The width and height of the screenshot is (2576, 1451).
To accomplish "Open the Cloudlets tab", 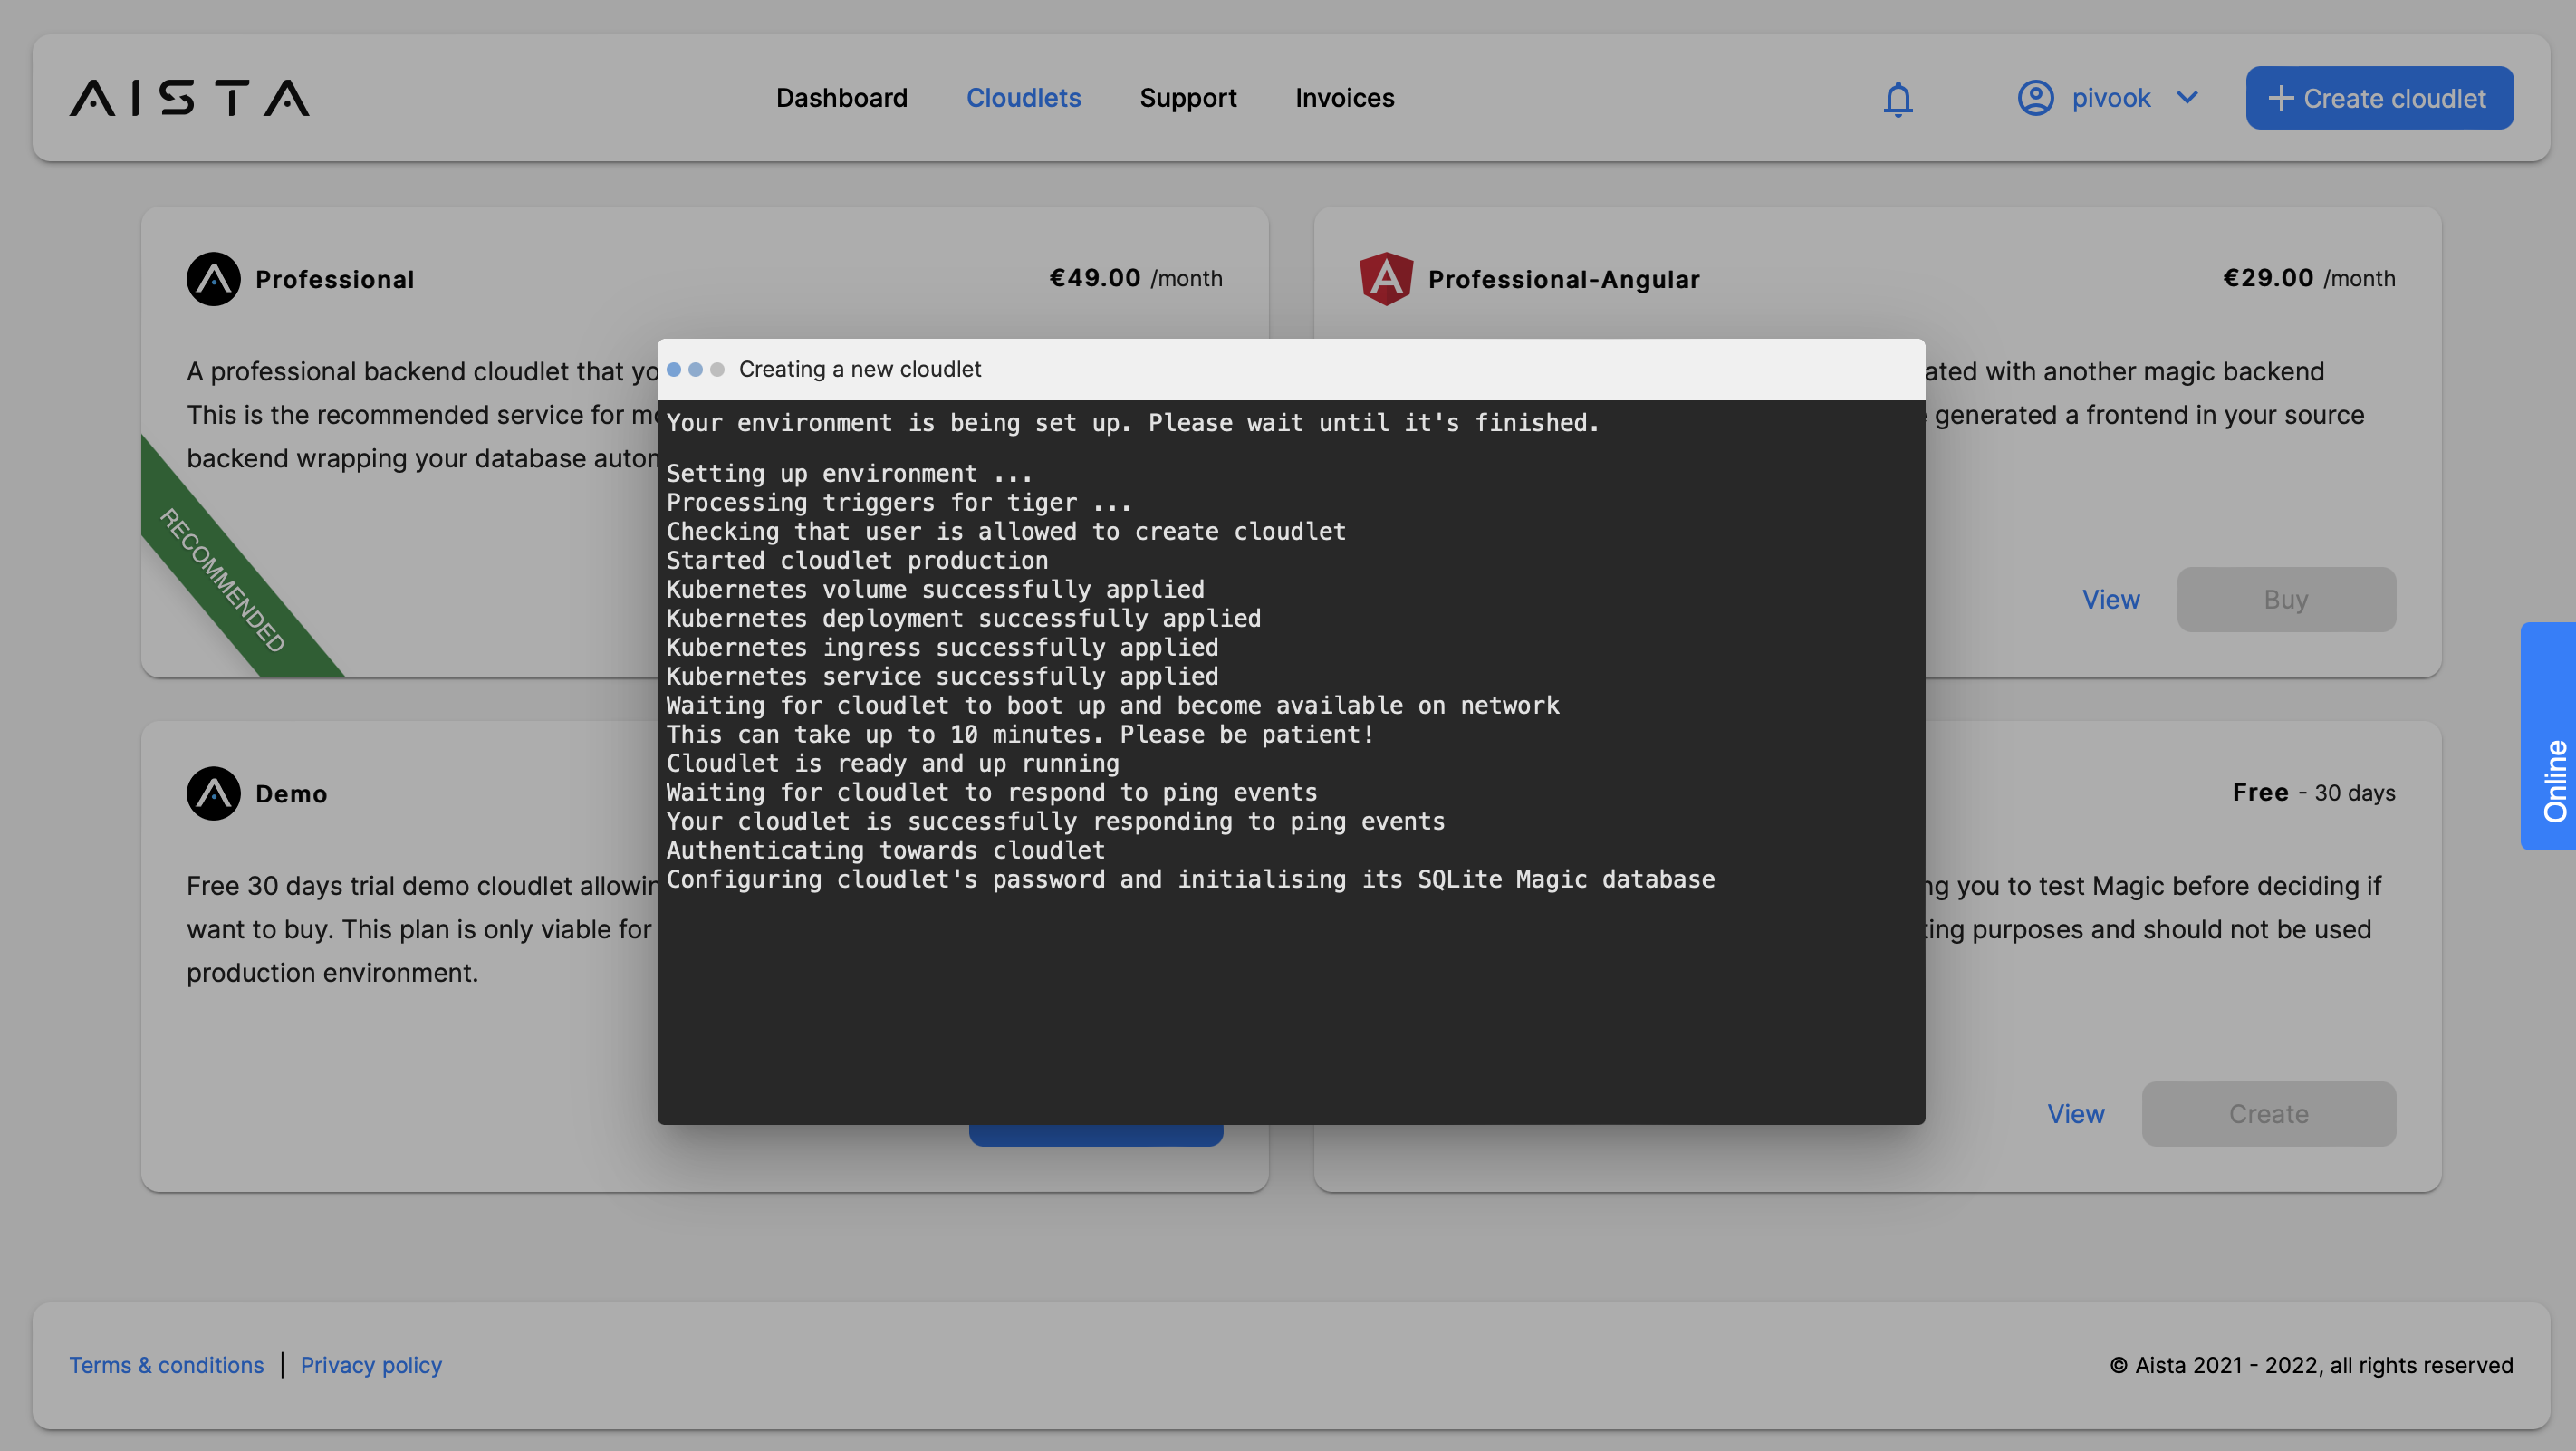I will click(x=1023, y=98).
